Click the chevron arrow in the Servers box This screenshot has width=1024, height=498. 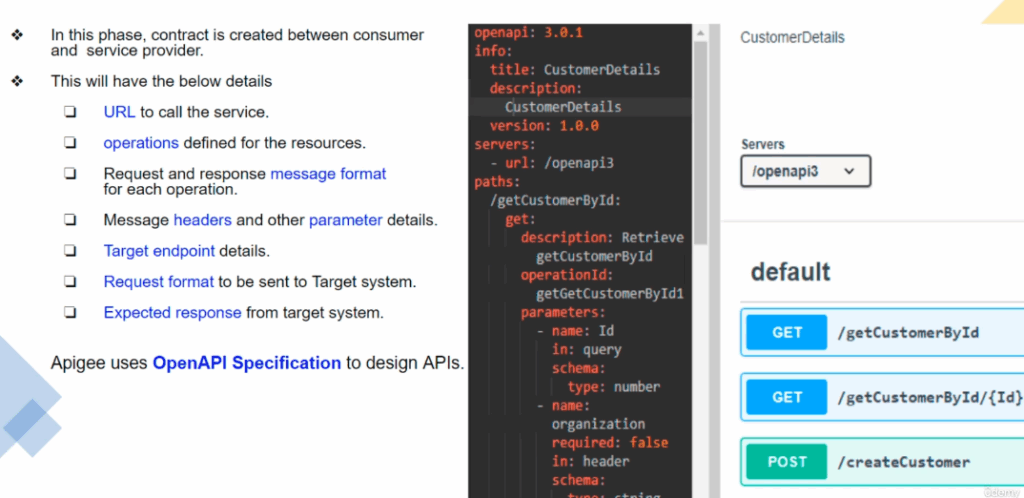coord(849,171)
